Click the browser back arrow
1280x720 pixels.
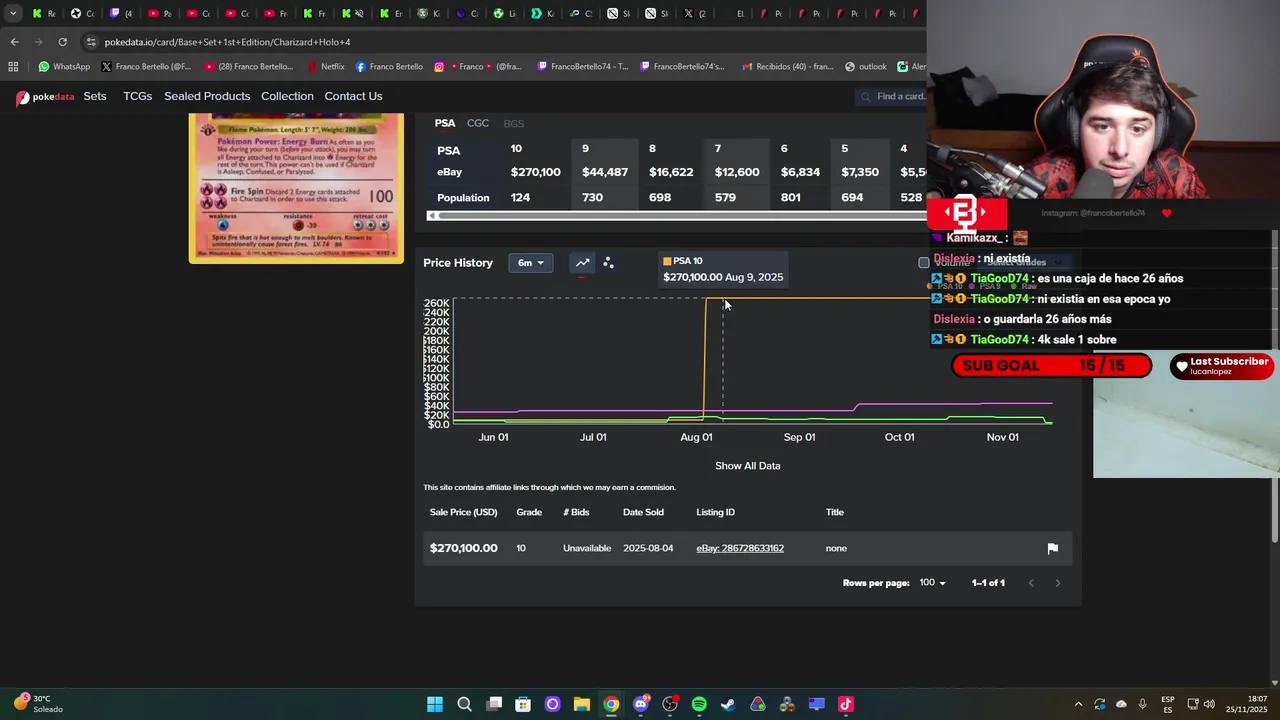[x=14, y=42]
